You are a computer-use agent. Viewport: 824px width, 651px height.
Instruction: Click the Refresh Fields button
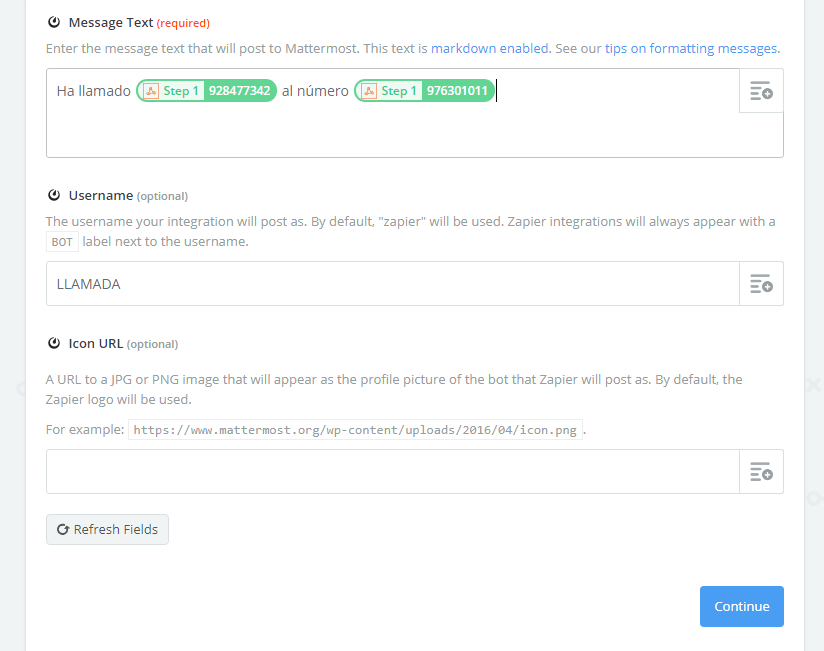tap(107, 529)
